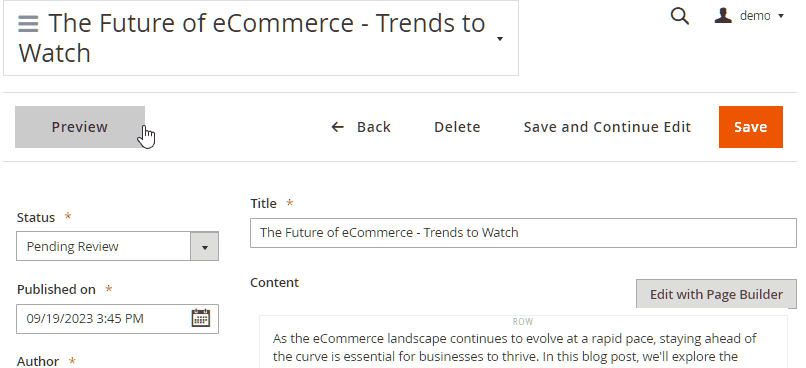Open the Status dropdown arrow button
Image resolution: width=806 pixels, height=368 pixels.
(205, 246)
